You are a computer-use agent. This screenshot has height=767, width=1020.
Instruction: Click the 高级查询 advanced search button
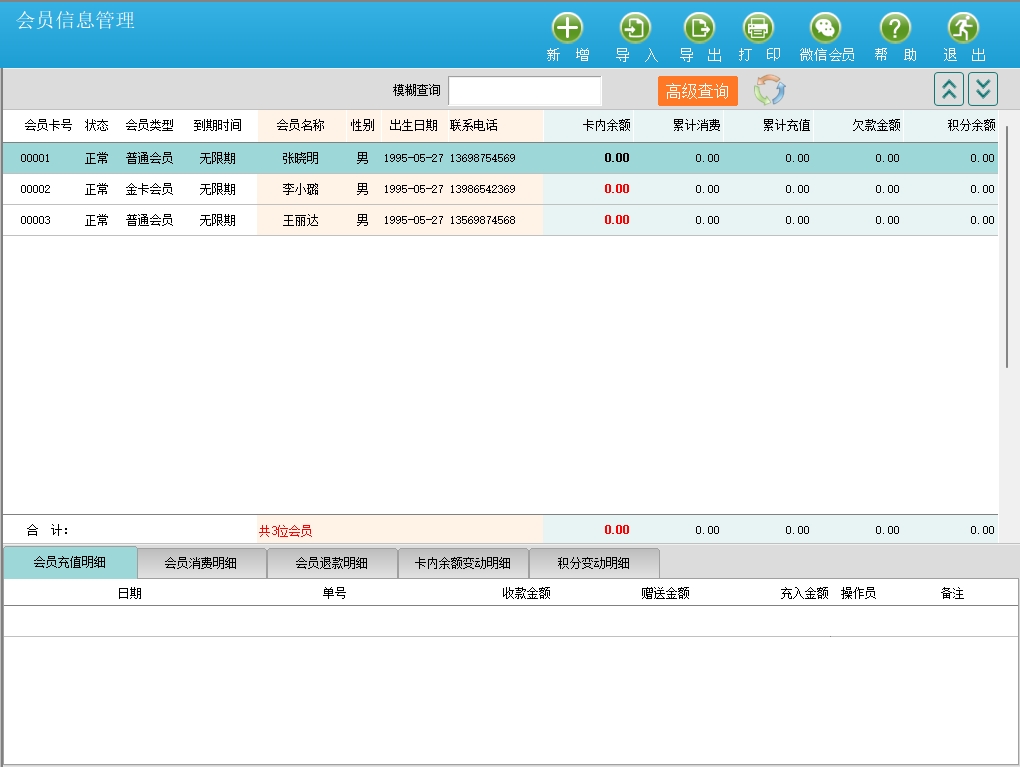pos(697,91)
